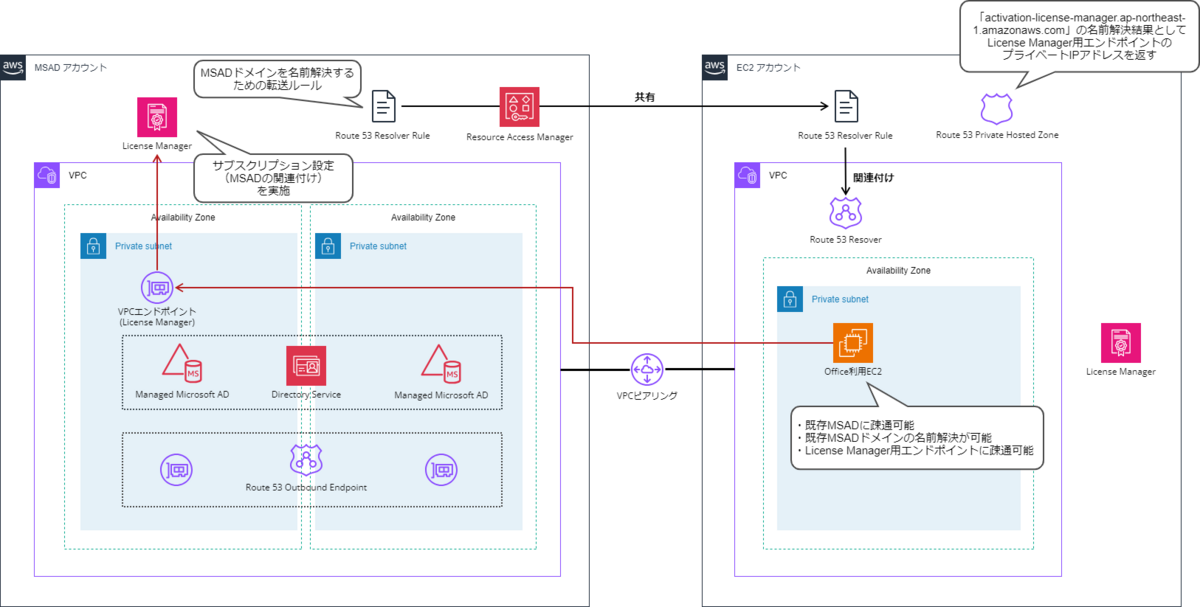Viewport: 1200px width, 607px height.
Task: Click Managed Microsoft AD icon right of Directory Service
Action: pyautogui.click(x=441, y=365)
